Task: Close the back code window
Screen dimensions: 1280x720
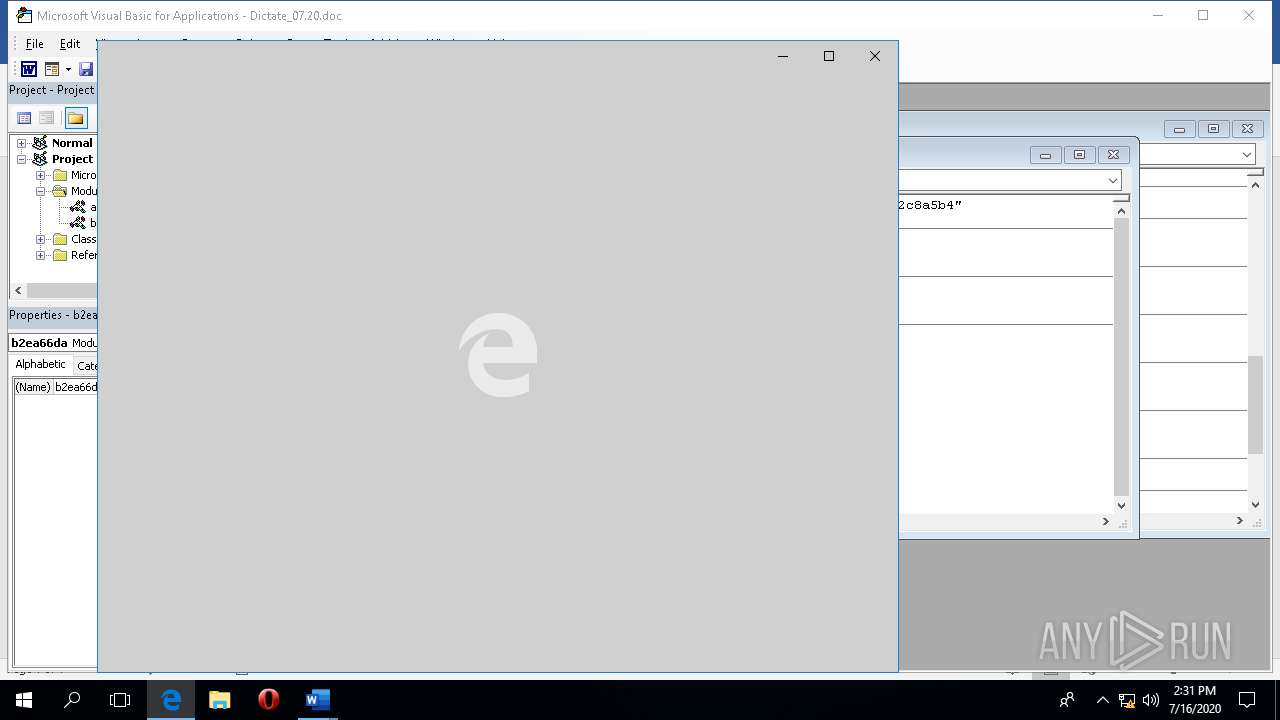Action: (1247, 129)
